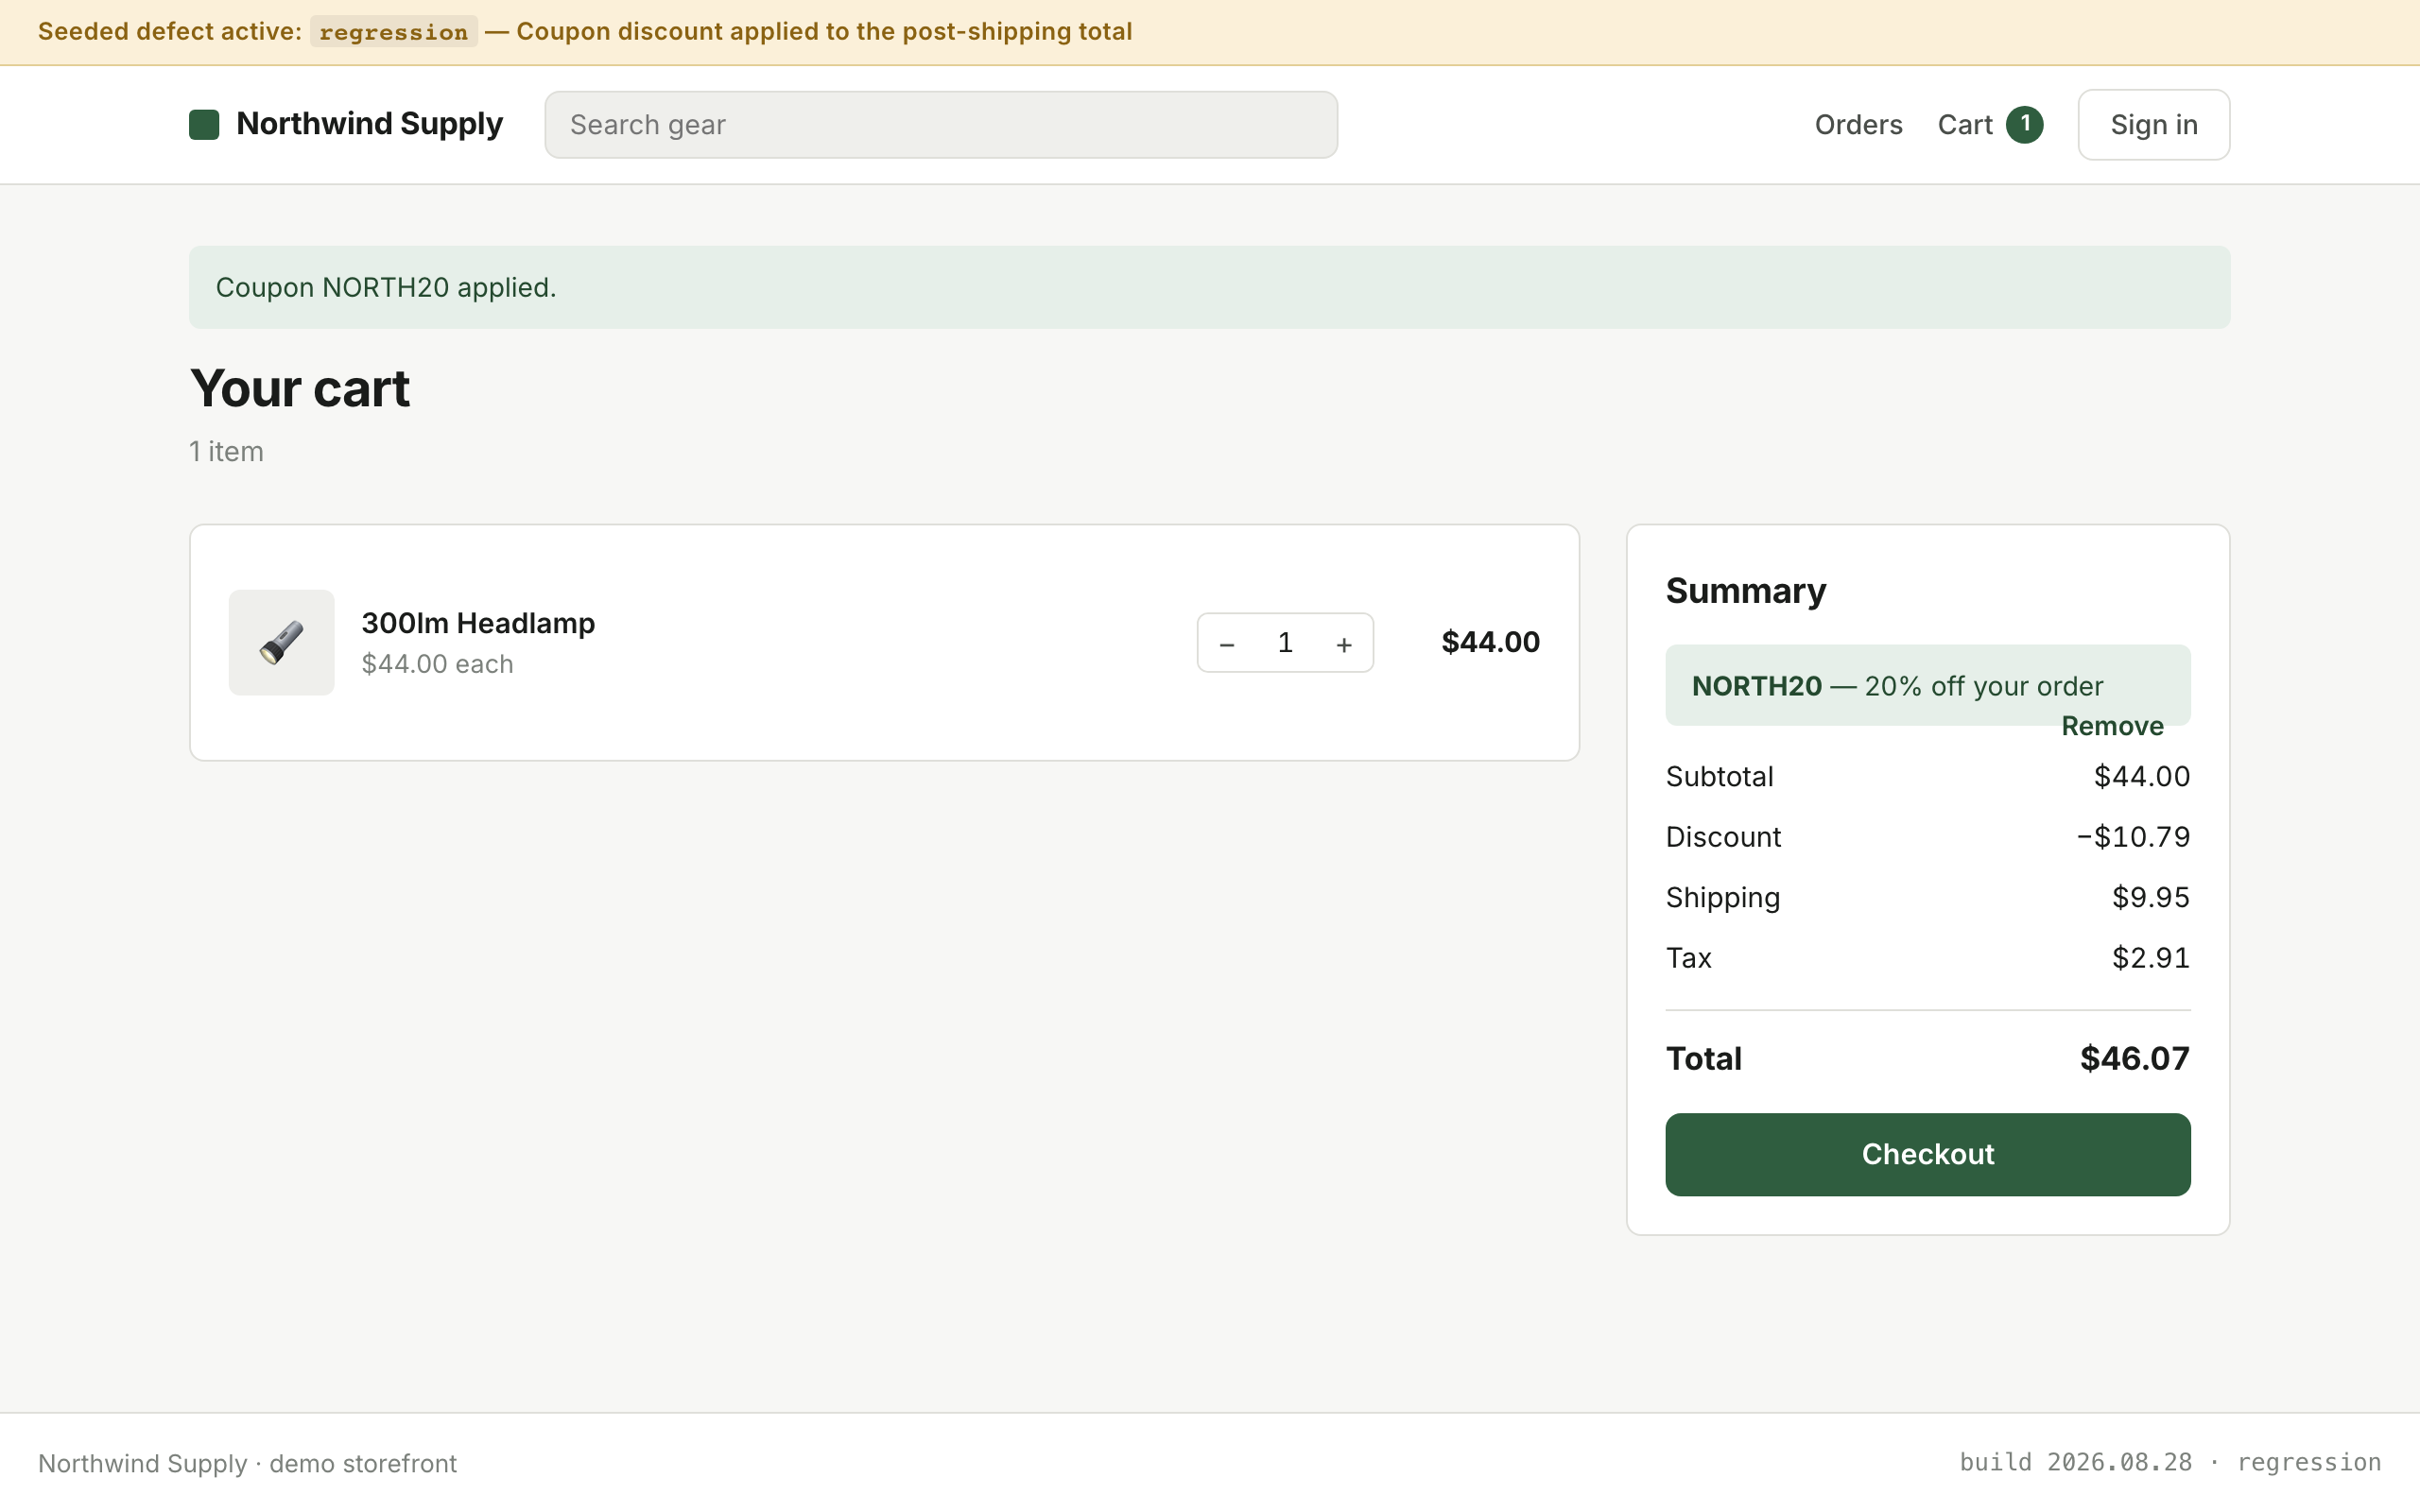The width and height of the screenshot is (2420, 1512).
Task: Click the Tax amount $2.91
Action: [2151, 958]
